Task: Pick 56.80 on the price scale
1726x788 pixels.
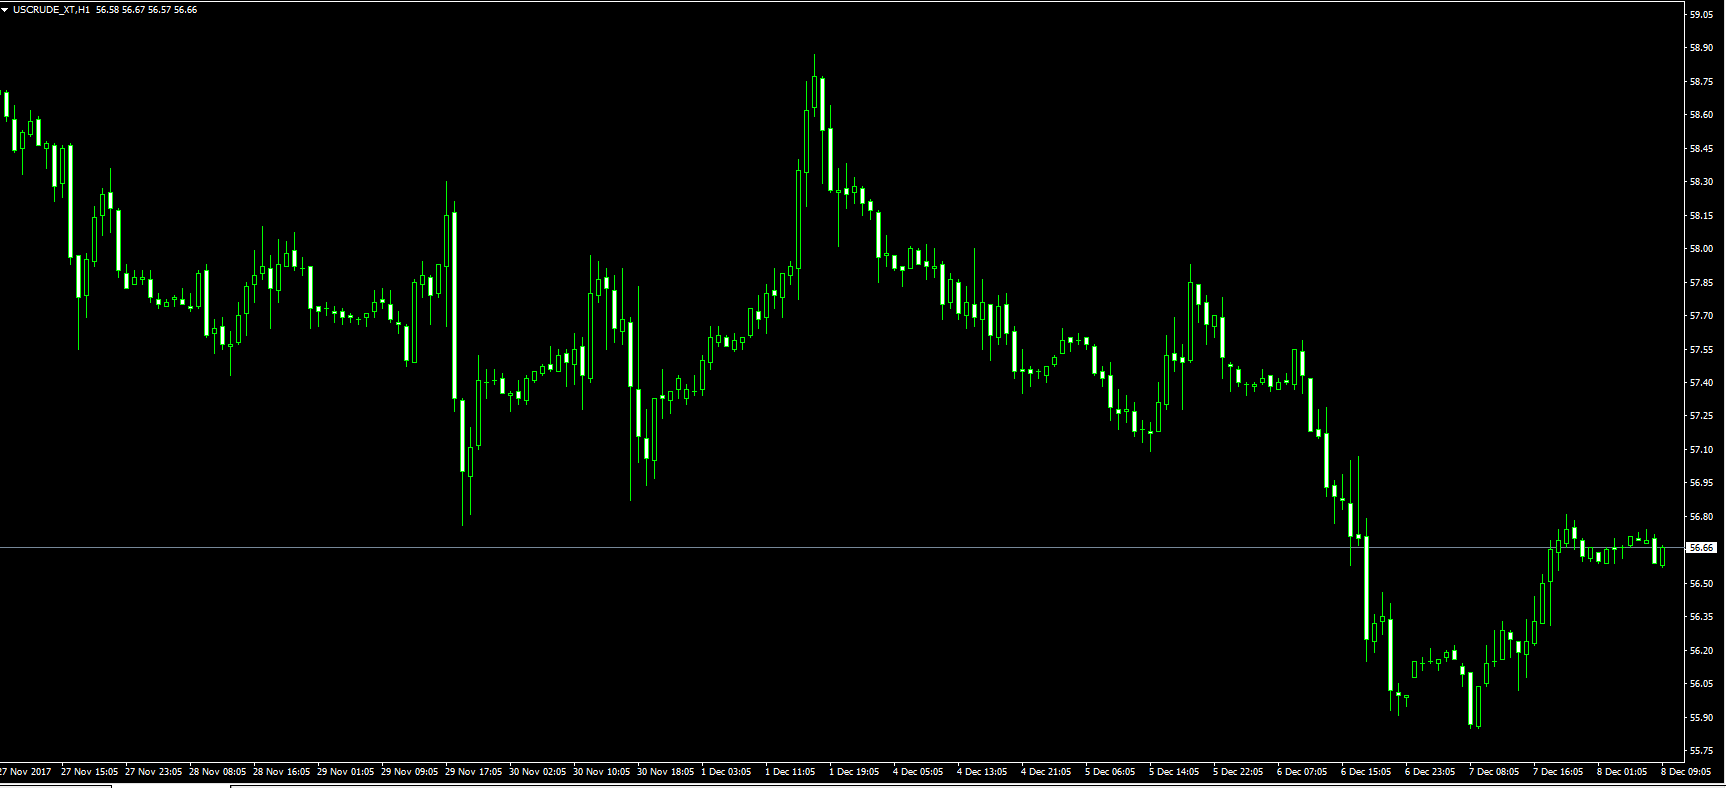Action: 1701,517
